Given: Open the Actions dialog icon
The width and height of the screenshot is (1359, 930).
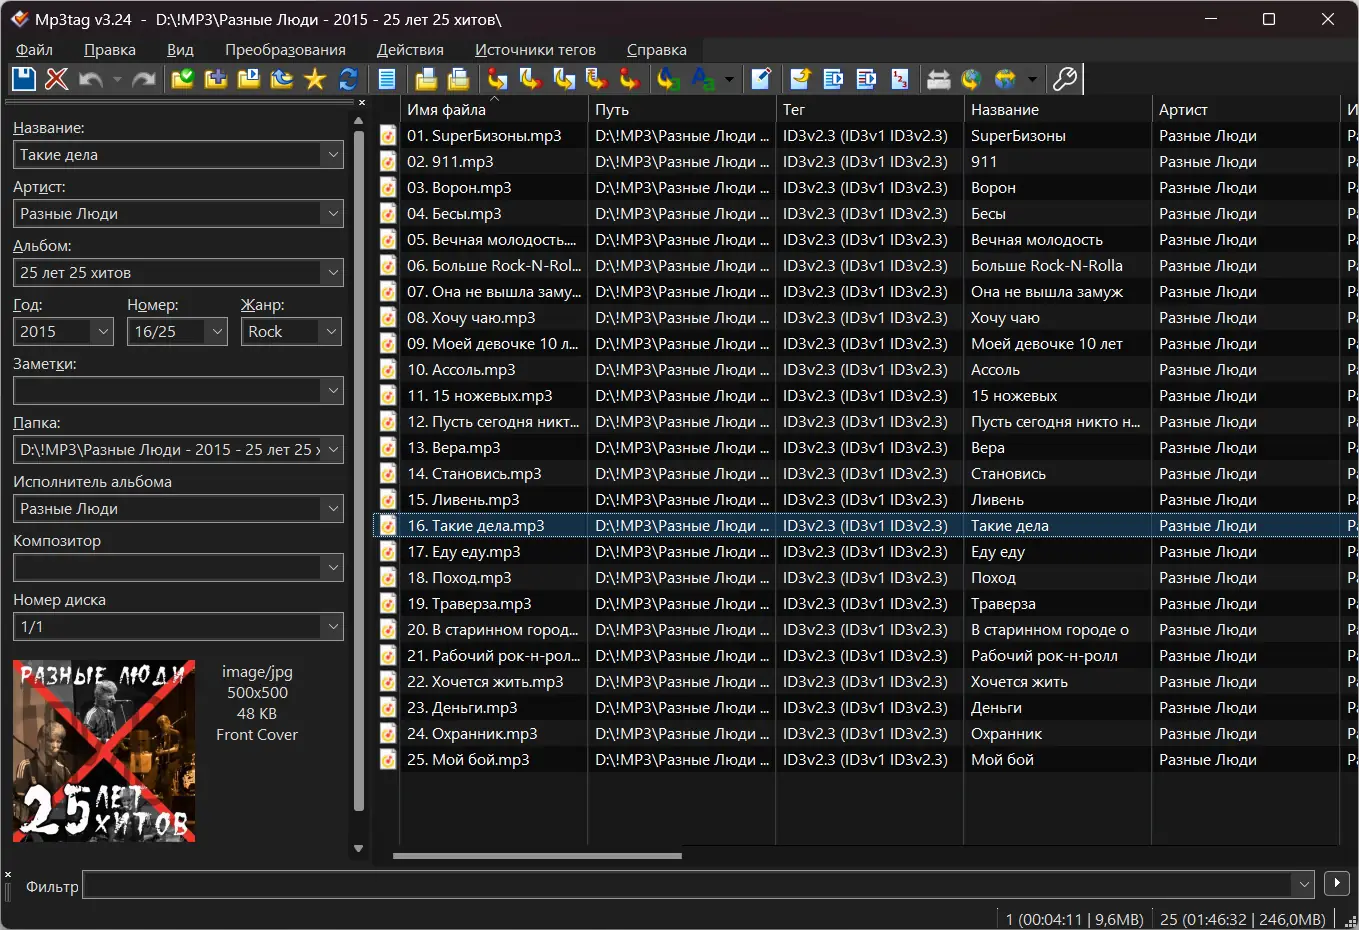Looking at the screenshot, I should (x=668, y=79).
